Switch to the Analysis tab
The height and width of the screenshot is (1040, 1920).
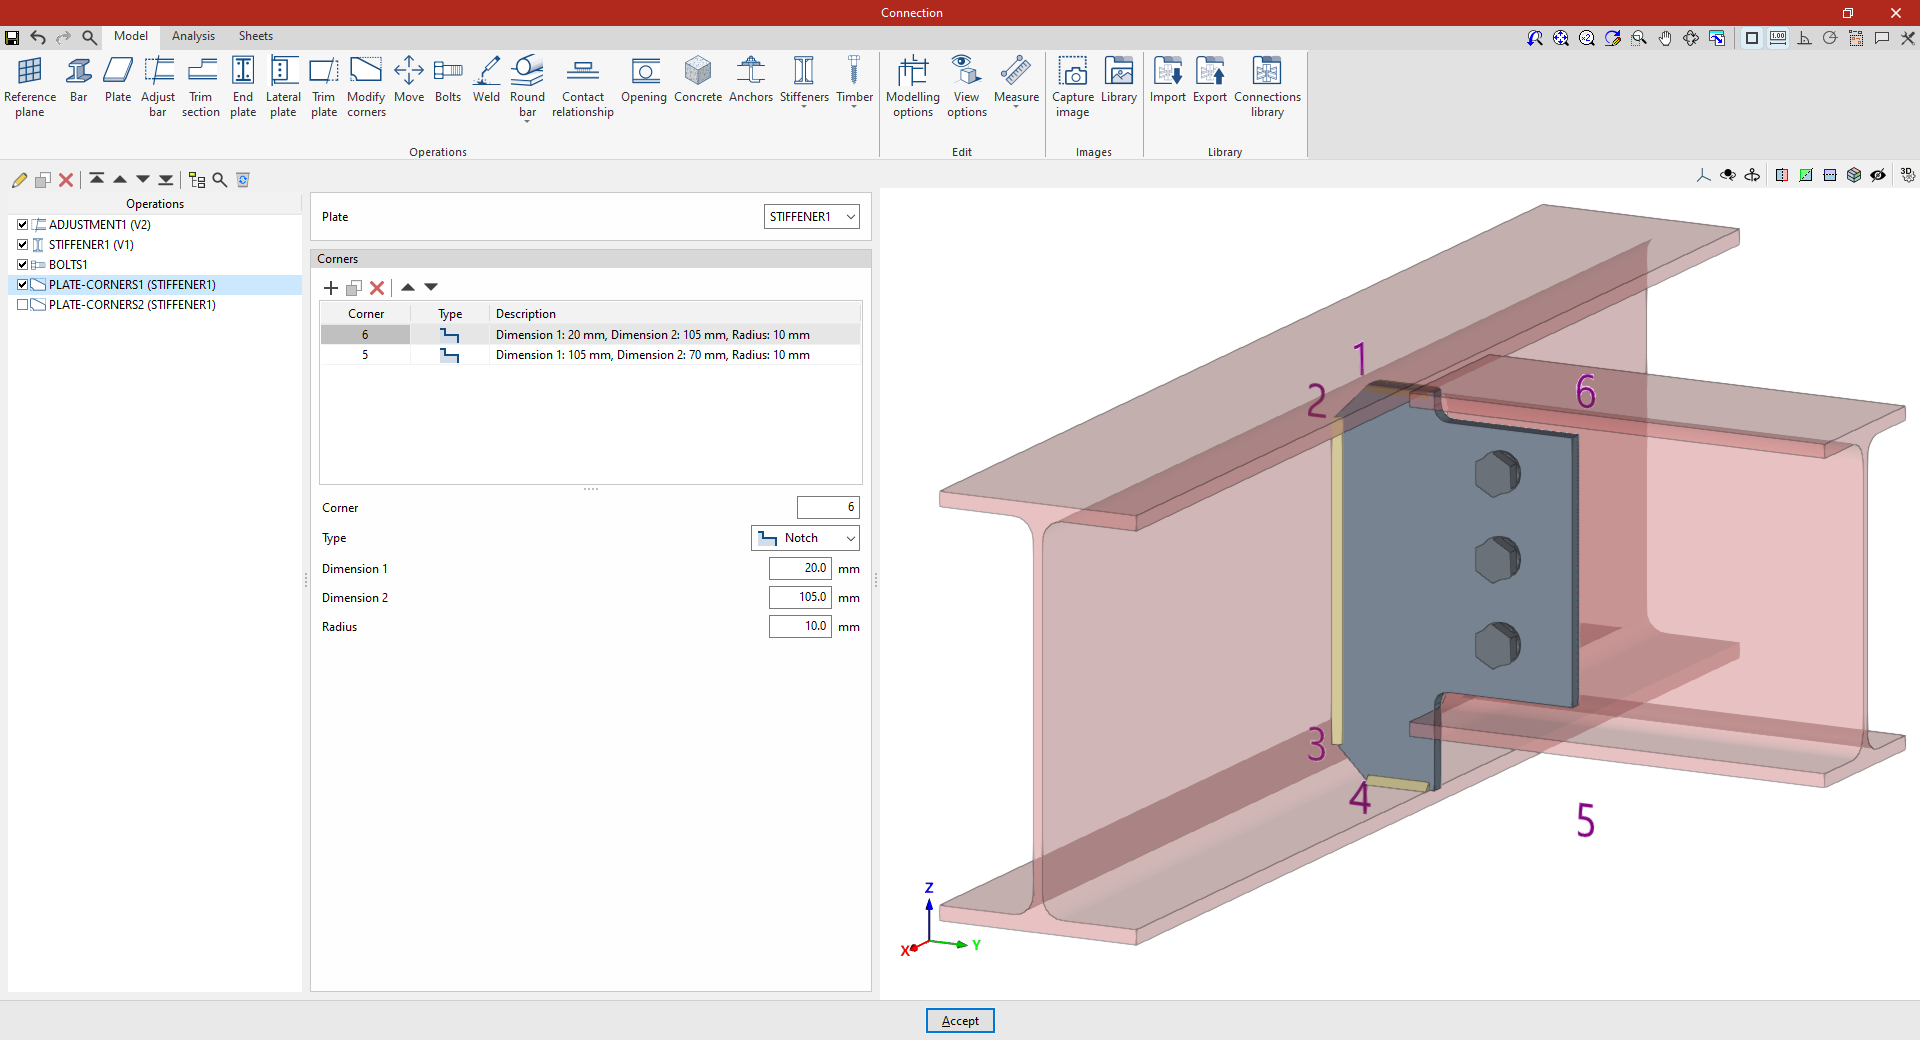pyautogui.click(x=193, y=36)
